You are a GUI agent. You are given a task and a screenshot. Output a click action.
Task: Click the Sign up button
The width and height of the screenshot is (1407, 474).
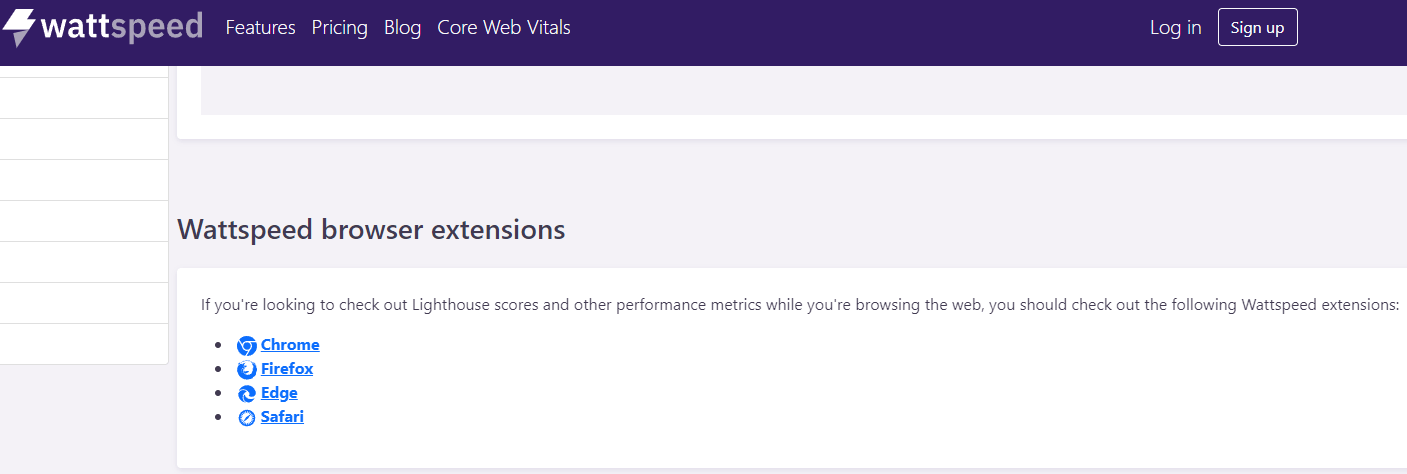click(x=1257, y=27)
